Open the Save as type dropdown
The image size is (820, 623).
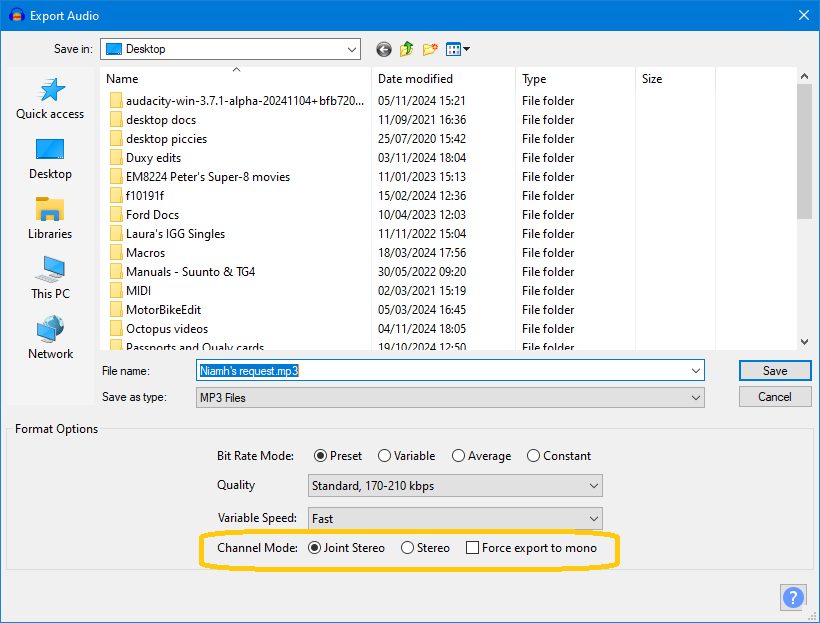pyautogui.click(x=450, y=398)
